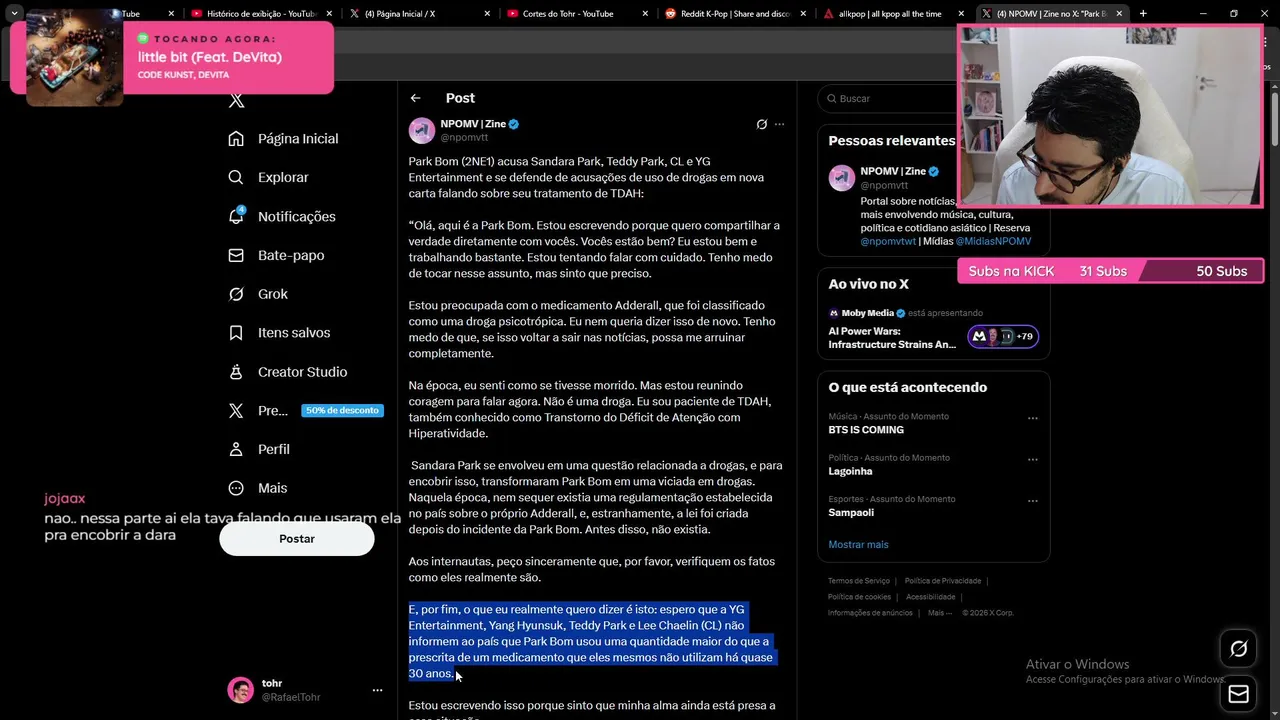
Task: Click NPOMV | Zine in Pessoas relevantes
Action: click(893, 171)
